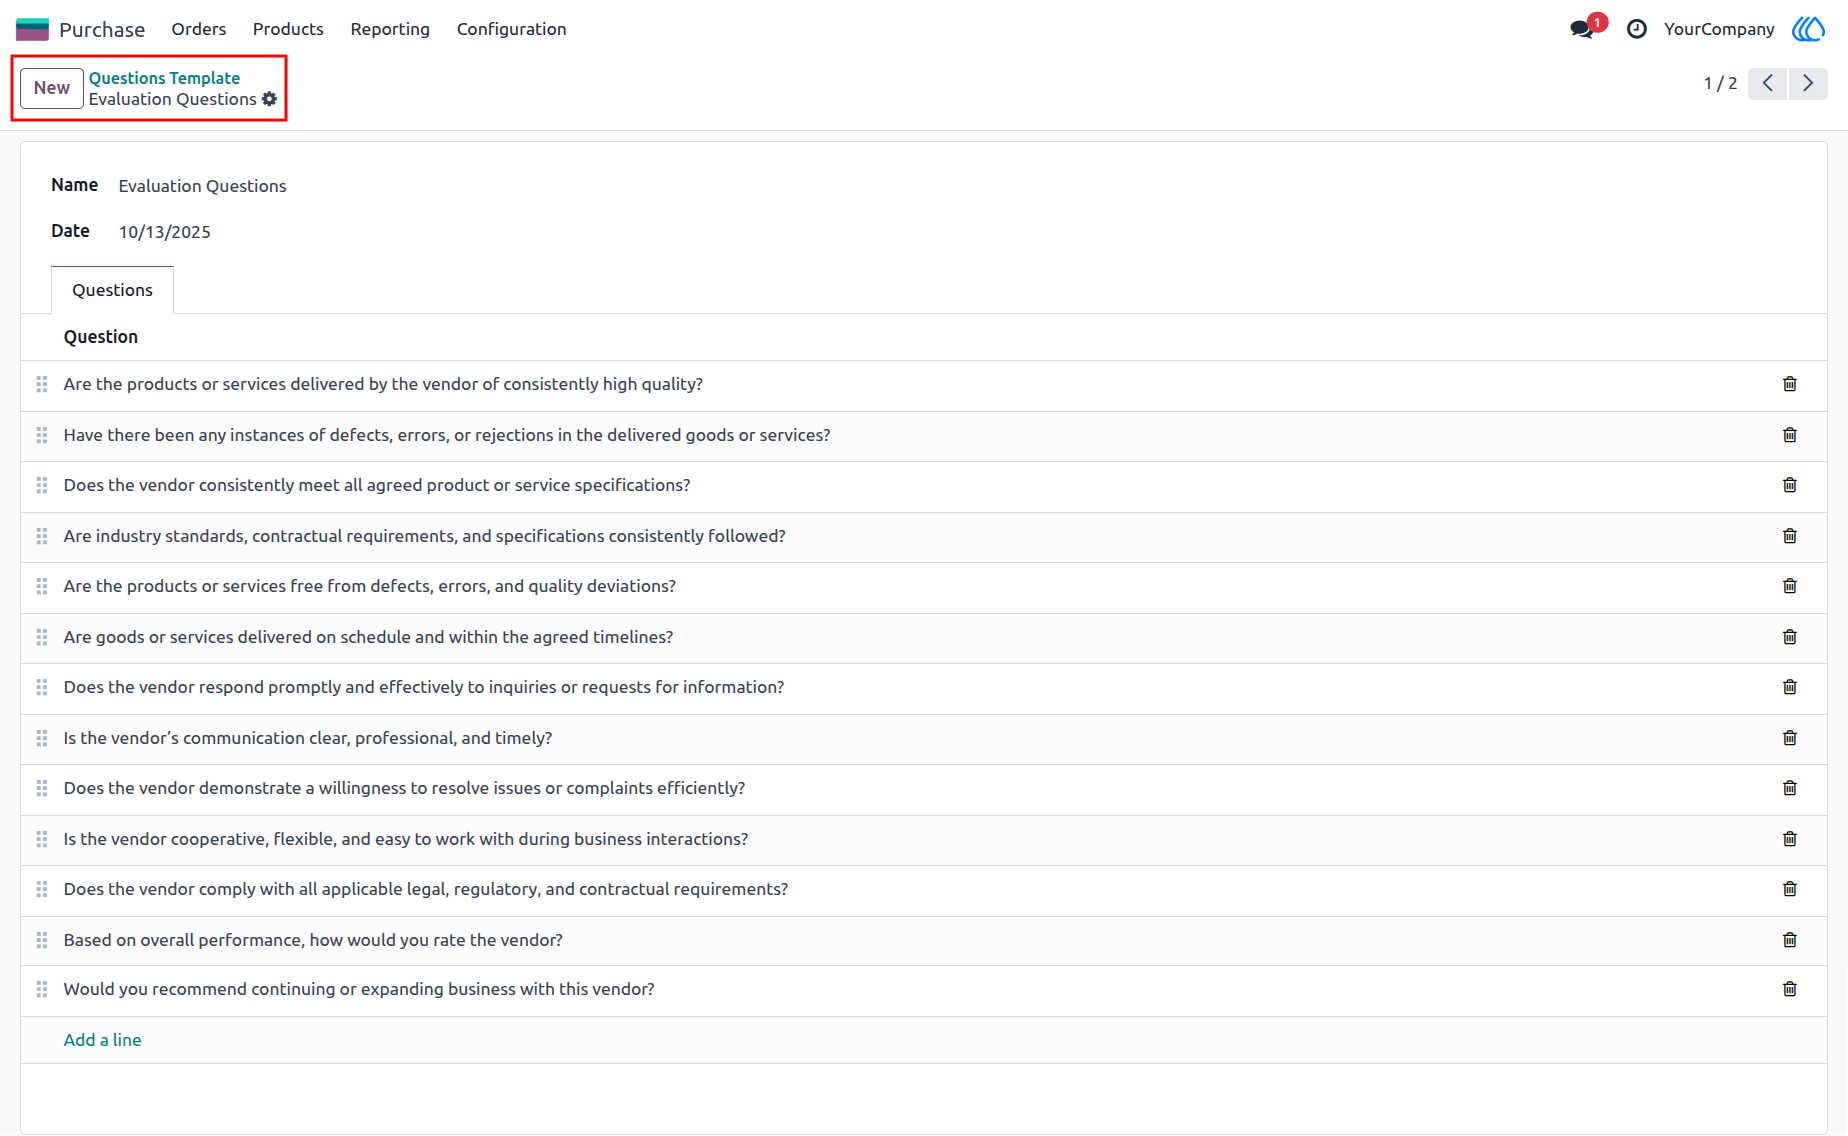
Task: Delete the 'meet all agreed product or service specifications' question
Action: (1790, 485)
